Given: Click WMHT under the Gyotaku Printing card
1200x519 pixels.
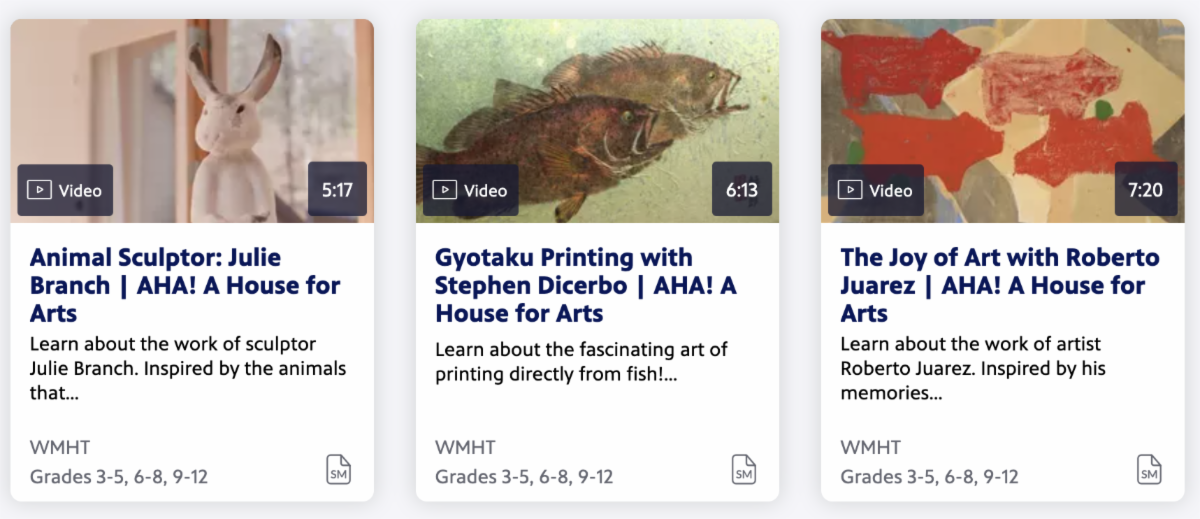Looking at the screenshot, I should pyautogui.click(x=465, y=447).
